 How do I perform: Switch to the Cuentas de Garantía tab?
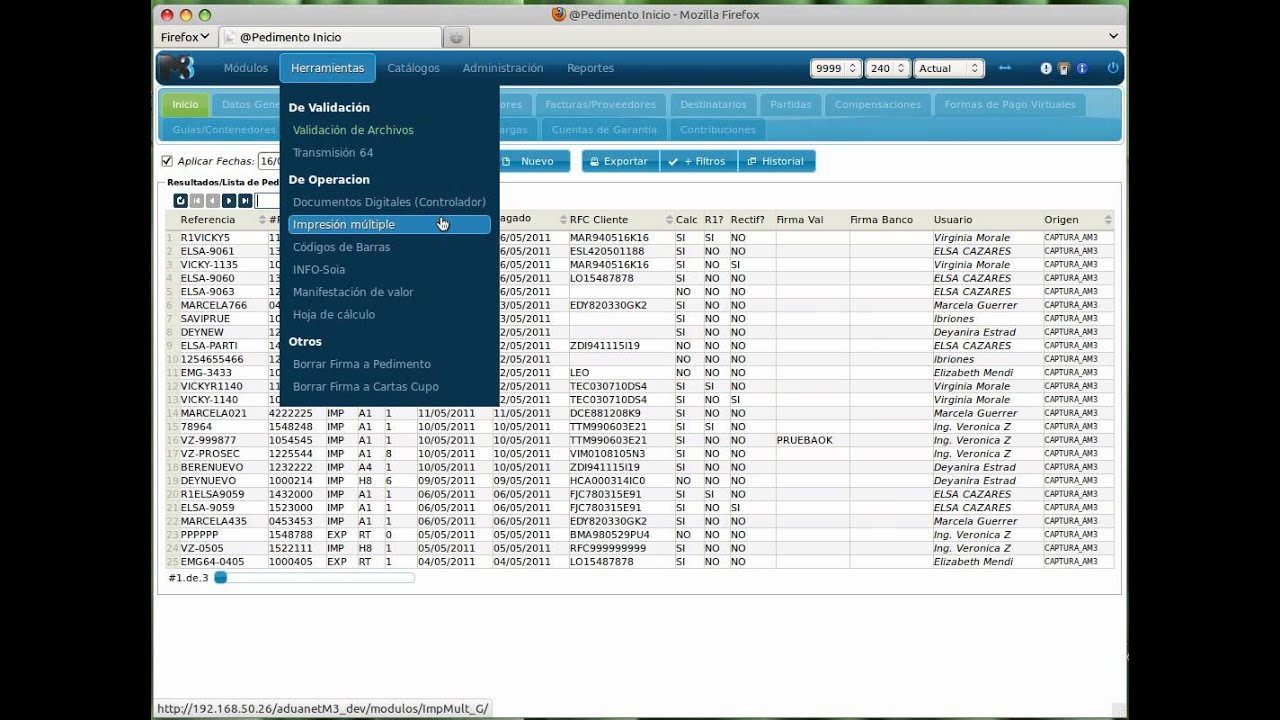coord(604,130)
